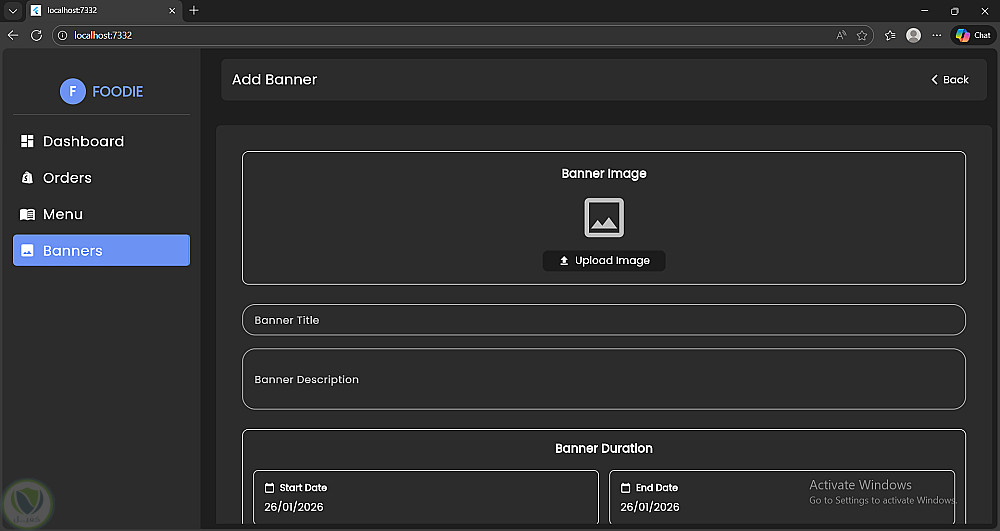Viewport: 1000px width, 531px height.
Task: Open a new browser tab
Action: tap(194, 10)
